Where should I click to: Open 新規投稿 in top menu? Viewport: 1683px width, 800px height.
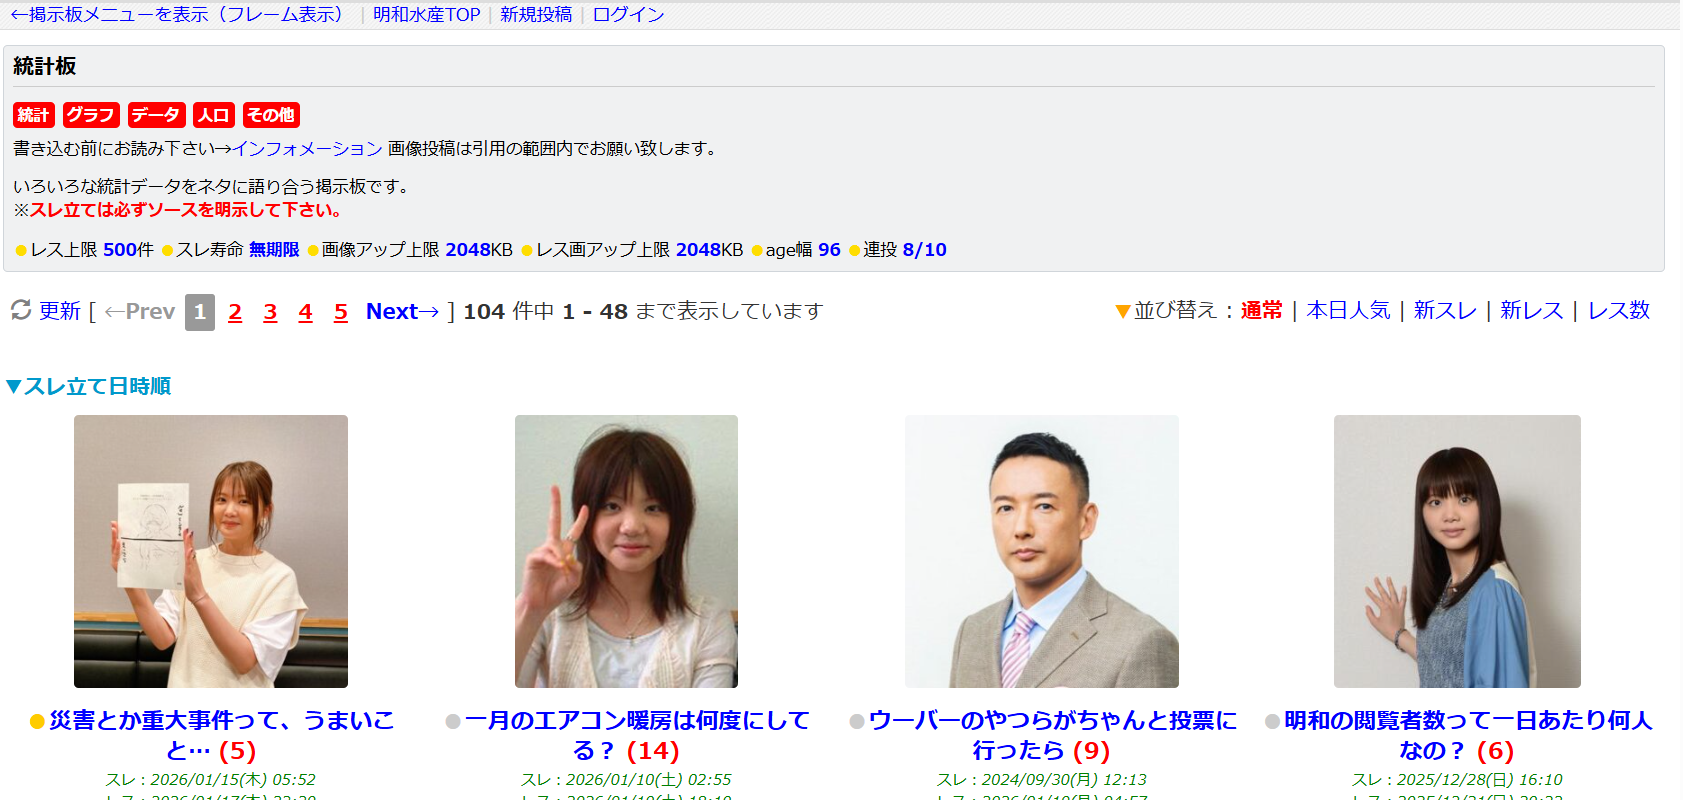click(536, 15)
